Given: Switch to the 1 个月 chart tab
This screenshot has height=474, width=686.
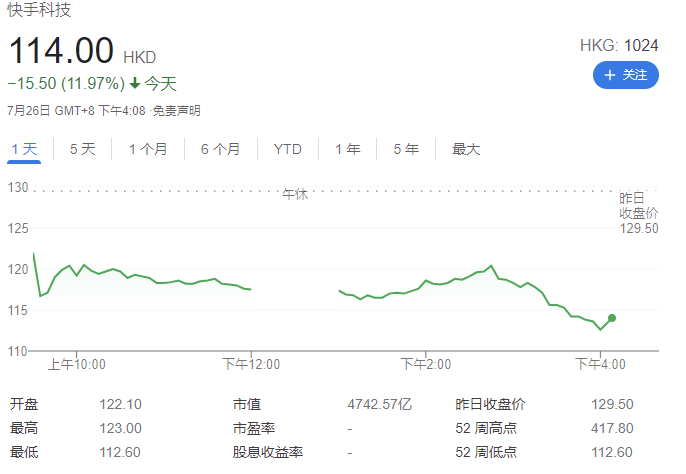Looking at the screenshot, I should pos(148,149).
